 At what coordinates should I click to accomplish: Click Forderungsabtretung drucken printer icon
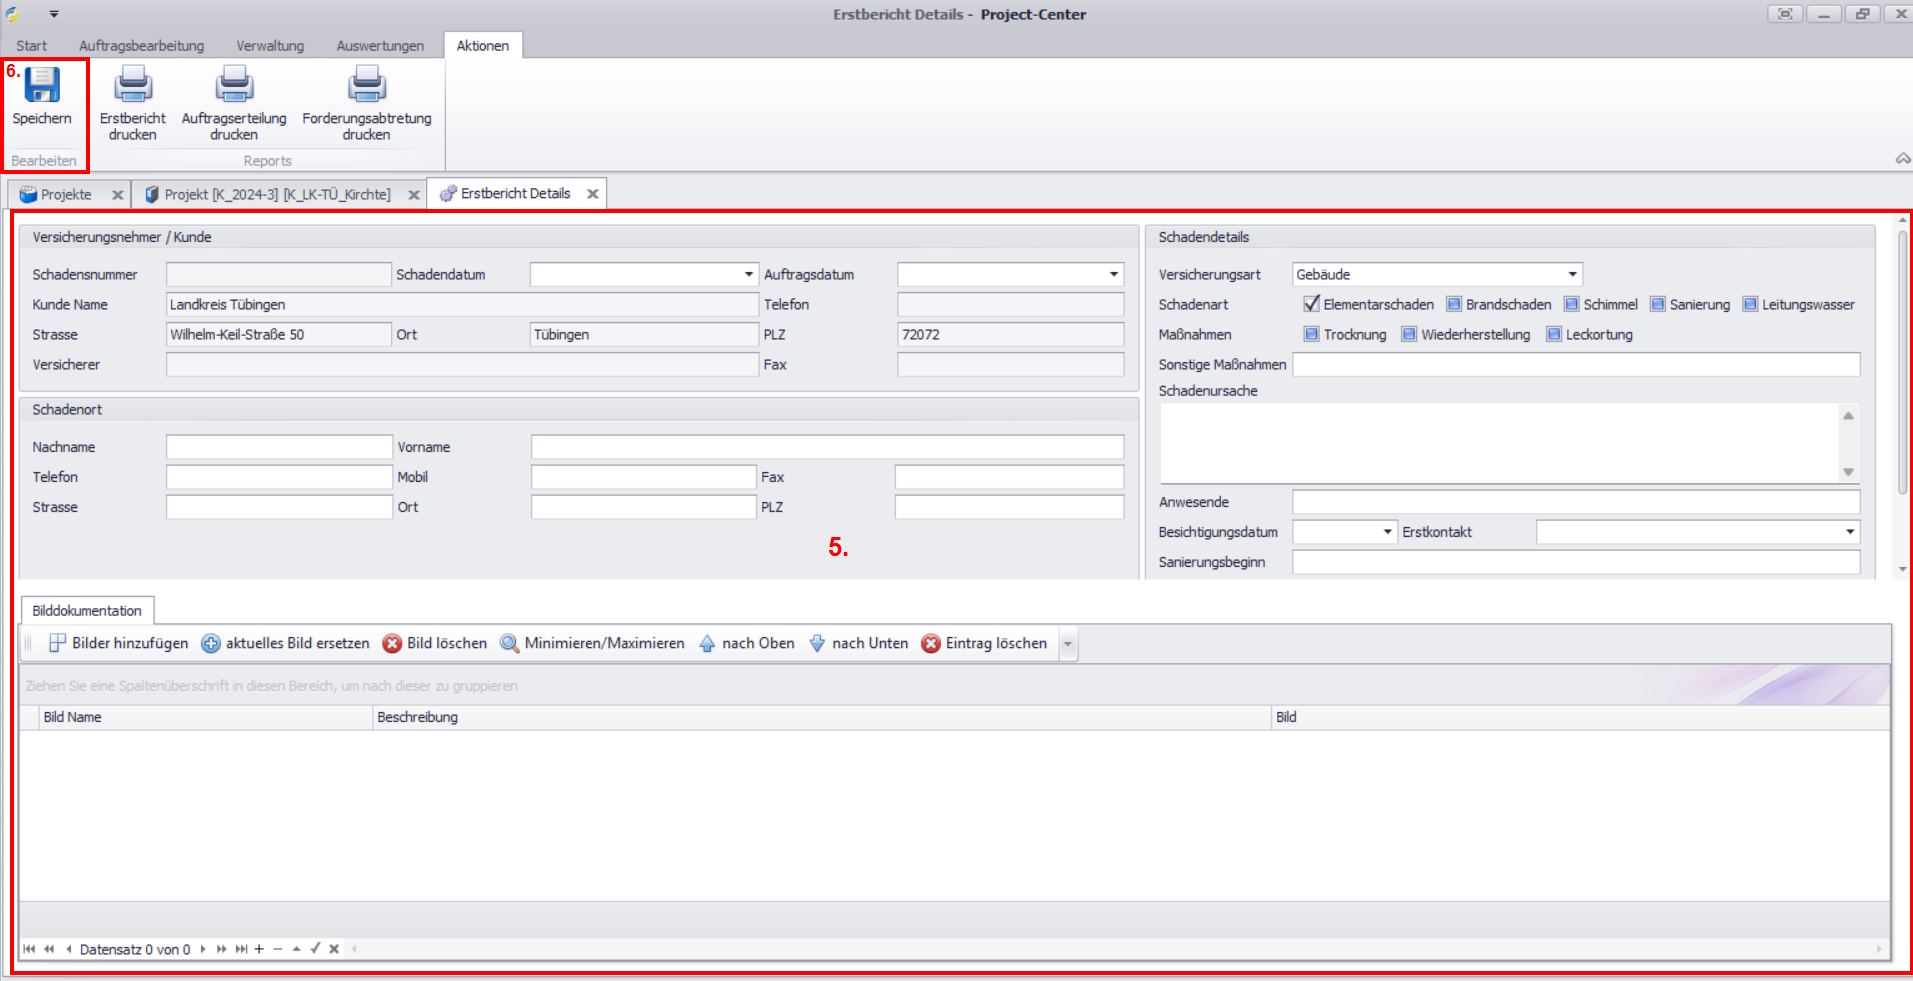(x=367, y=86)
